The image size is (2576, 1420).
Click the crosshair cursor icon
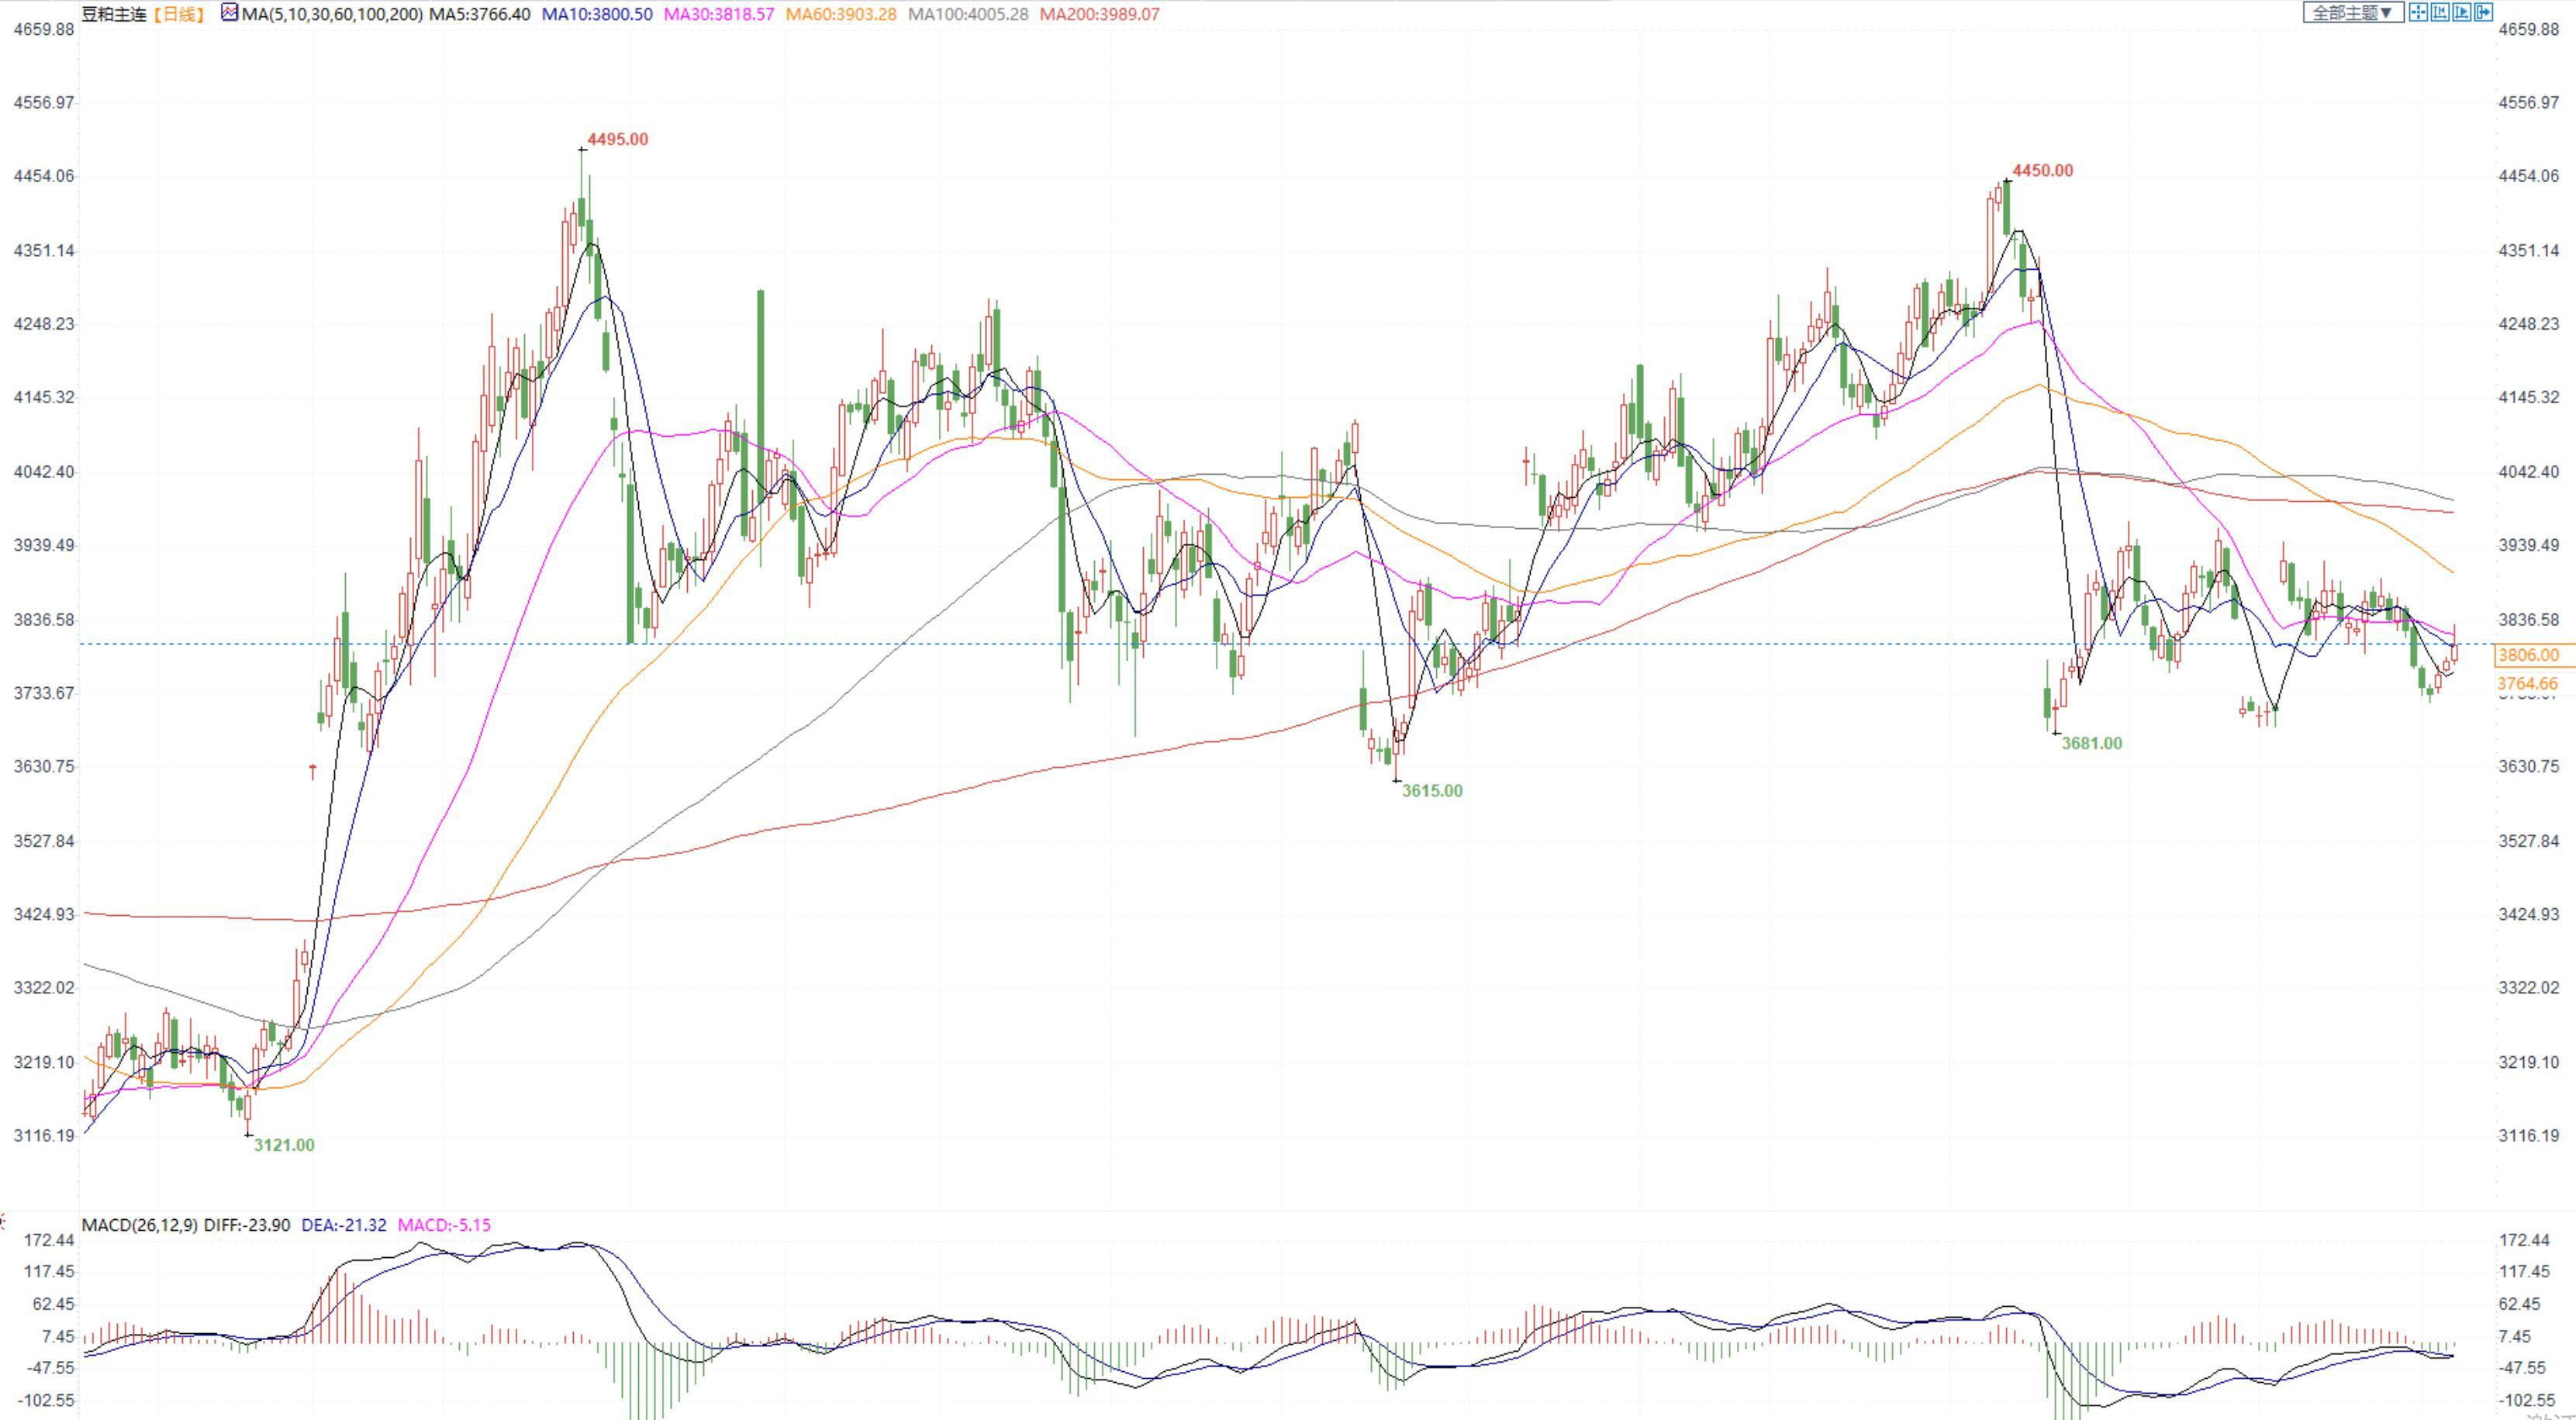tap(2418, 13)
